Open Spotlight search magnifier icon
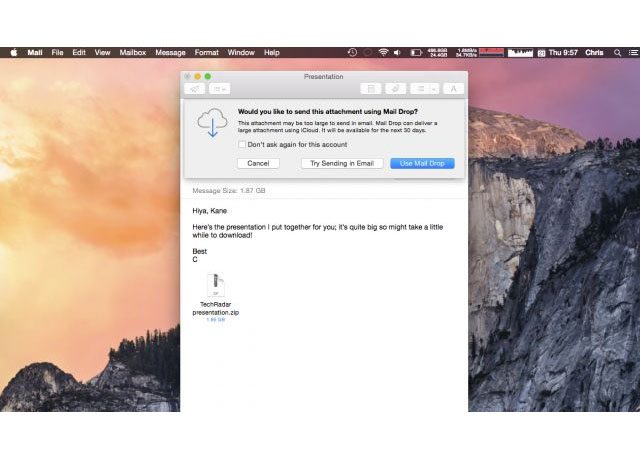Image resolution: width=640 pixels, height=460 pixels. (x=618, y=53)
